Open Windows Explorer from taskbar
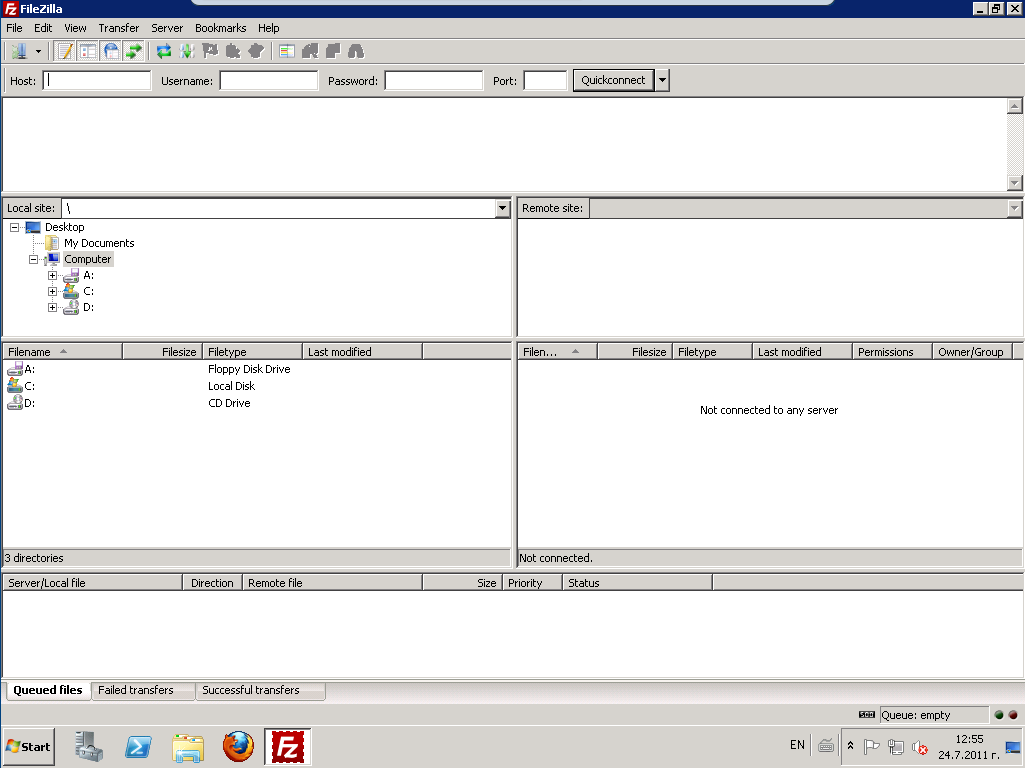This screenshot has height=768, width=1025. (x=188, y=747)
